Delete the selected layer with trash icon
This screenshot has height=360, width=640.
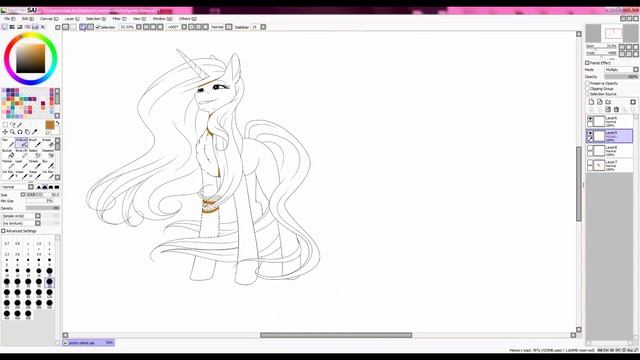[616, 109]
